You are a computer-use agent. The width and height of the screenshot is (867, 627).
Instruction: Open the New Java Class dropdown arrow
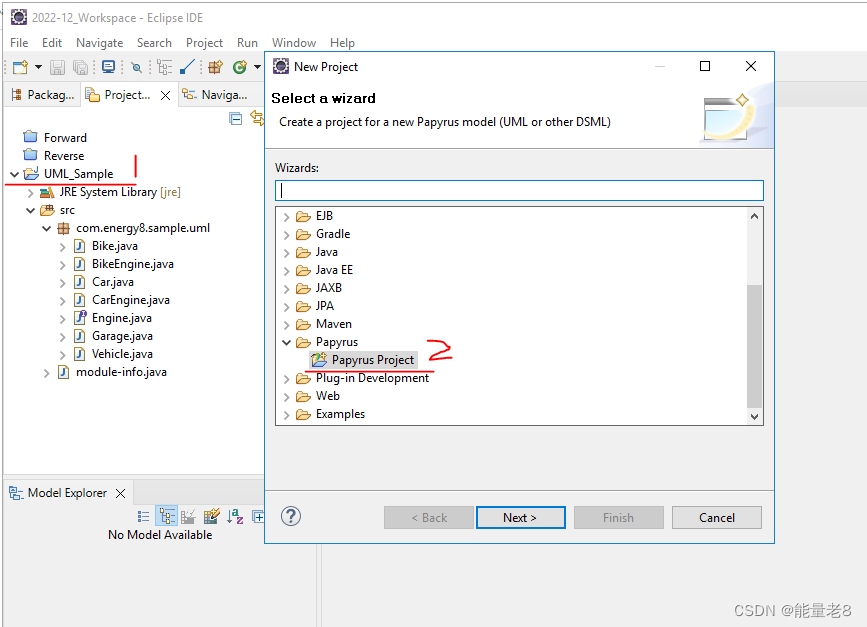tap(257, 67)
